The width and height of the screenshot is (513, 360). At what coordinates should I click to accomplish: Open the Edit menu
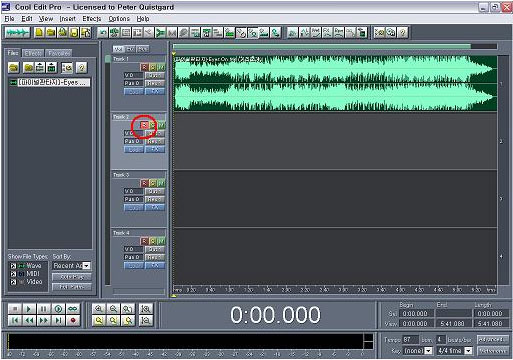(x=27, y=19)
